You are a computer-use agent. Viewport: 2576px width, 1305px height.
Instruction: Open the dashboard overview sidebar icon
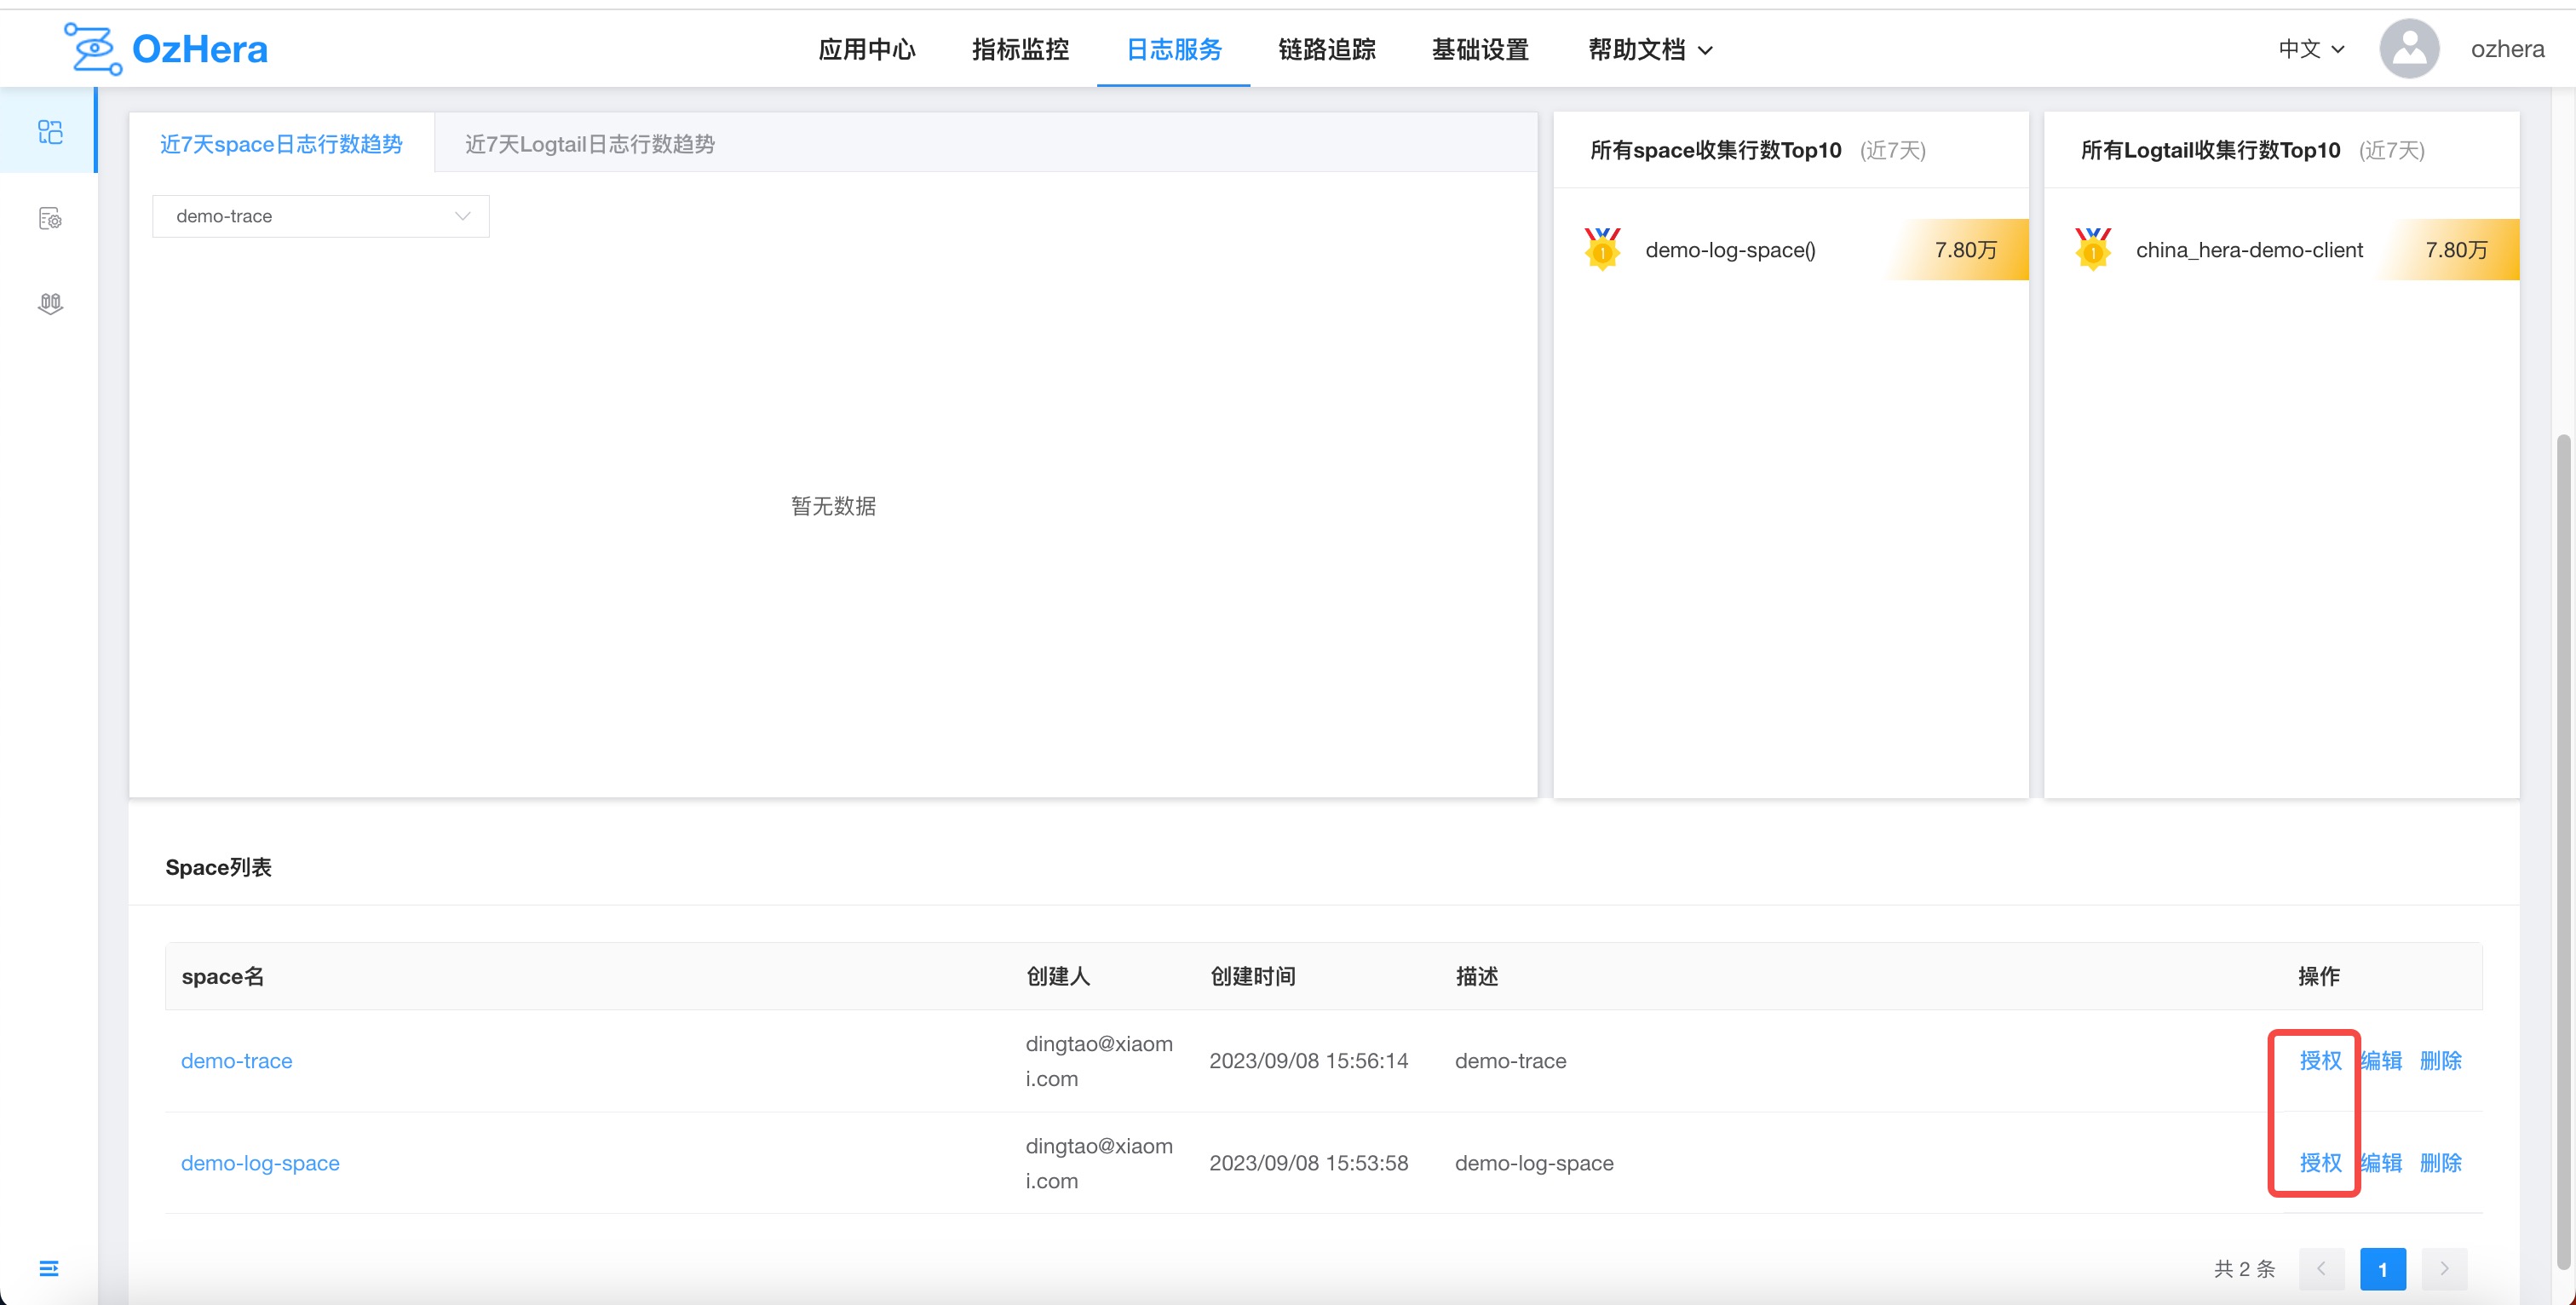50,132
